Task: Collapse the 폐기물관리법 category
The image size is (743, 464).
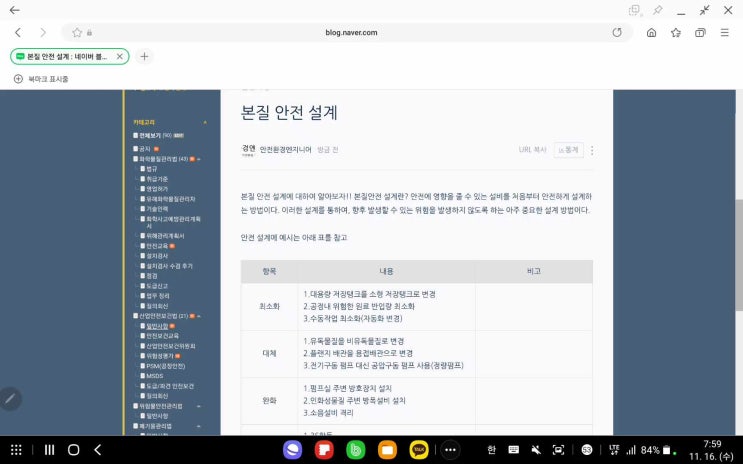Action: tap(199, 426)
